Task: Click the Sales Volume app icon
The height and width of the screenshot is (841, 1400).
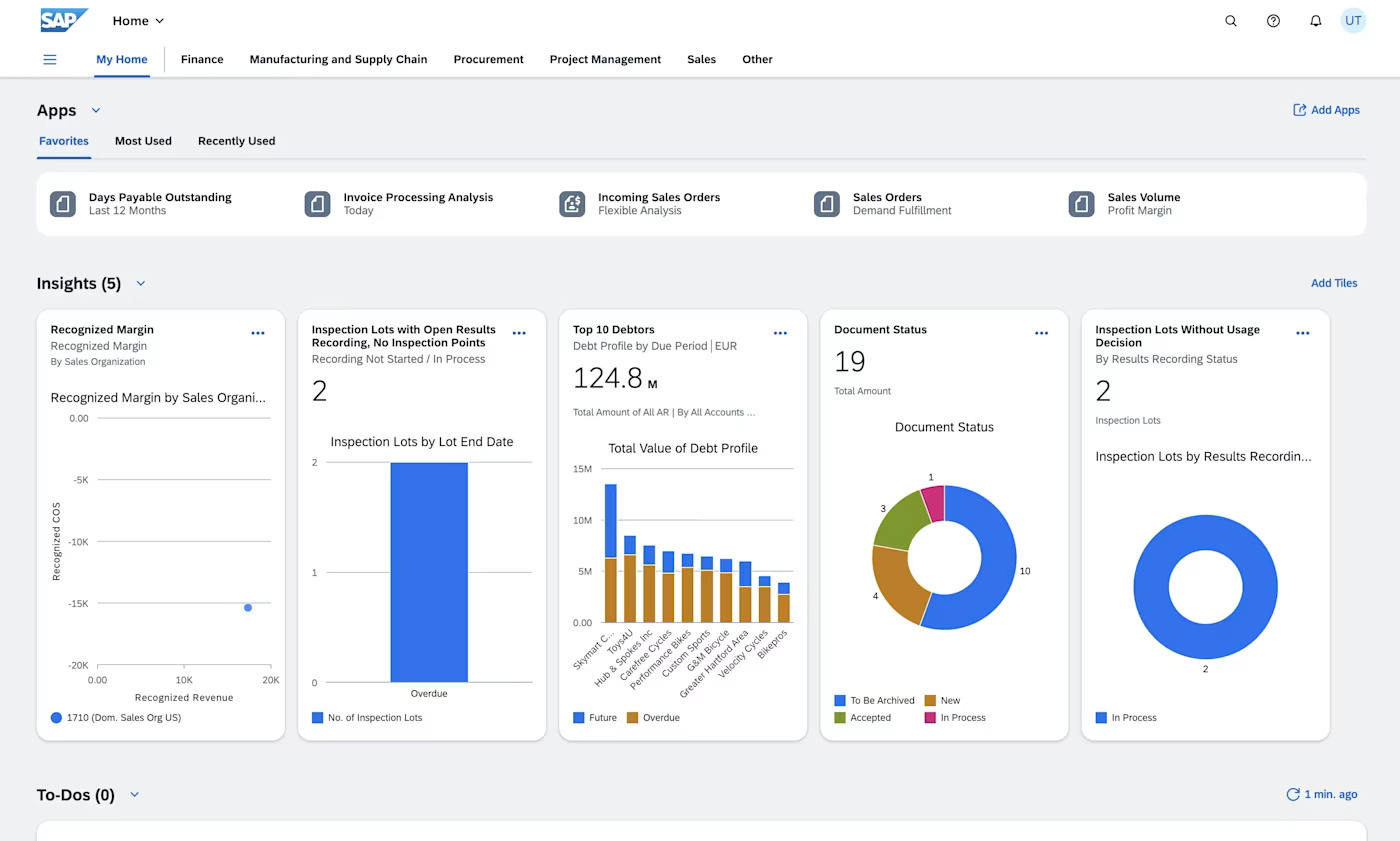Action: pyautogui.click(x=1081, y=203)
